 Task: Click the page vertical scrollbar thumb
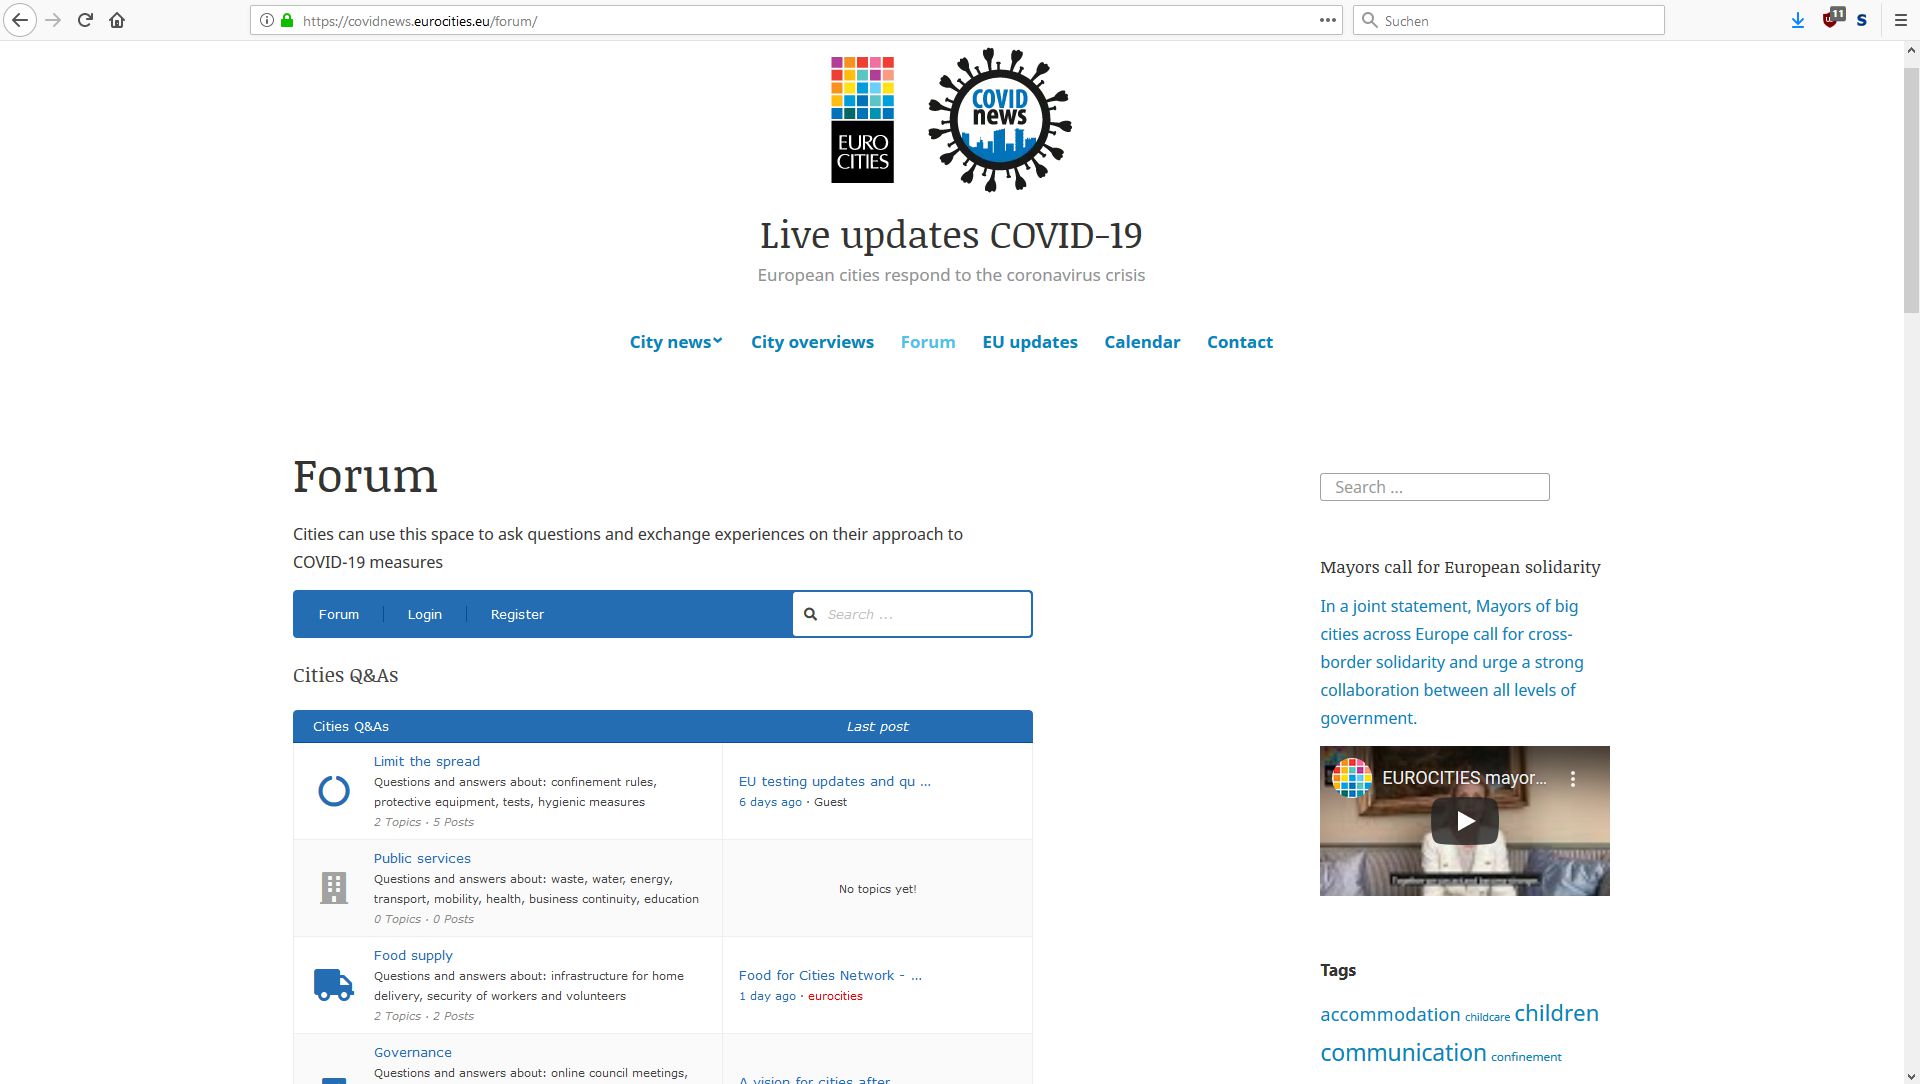click(x=1911, y=188)
